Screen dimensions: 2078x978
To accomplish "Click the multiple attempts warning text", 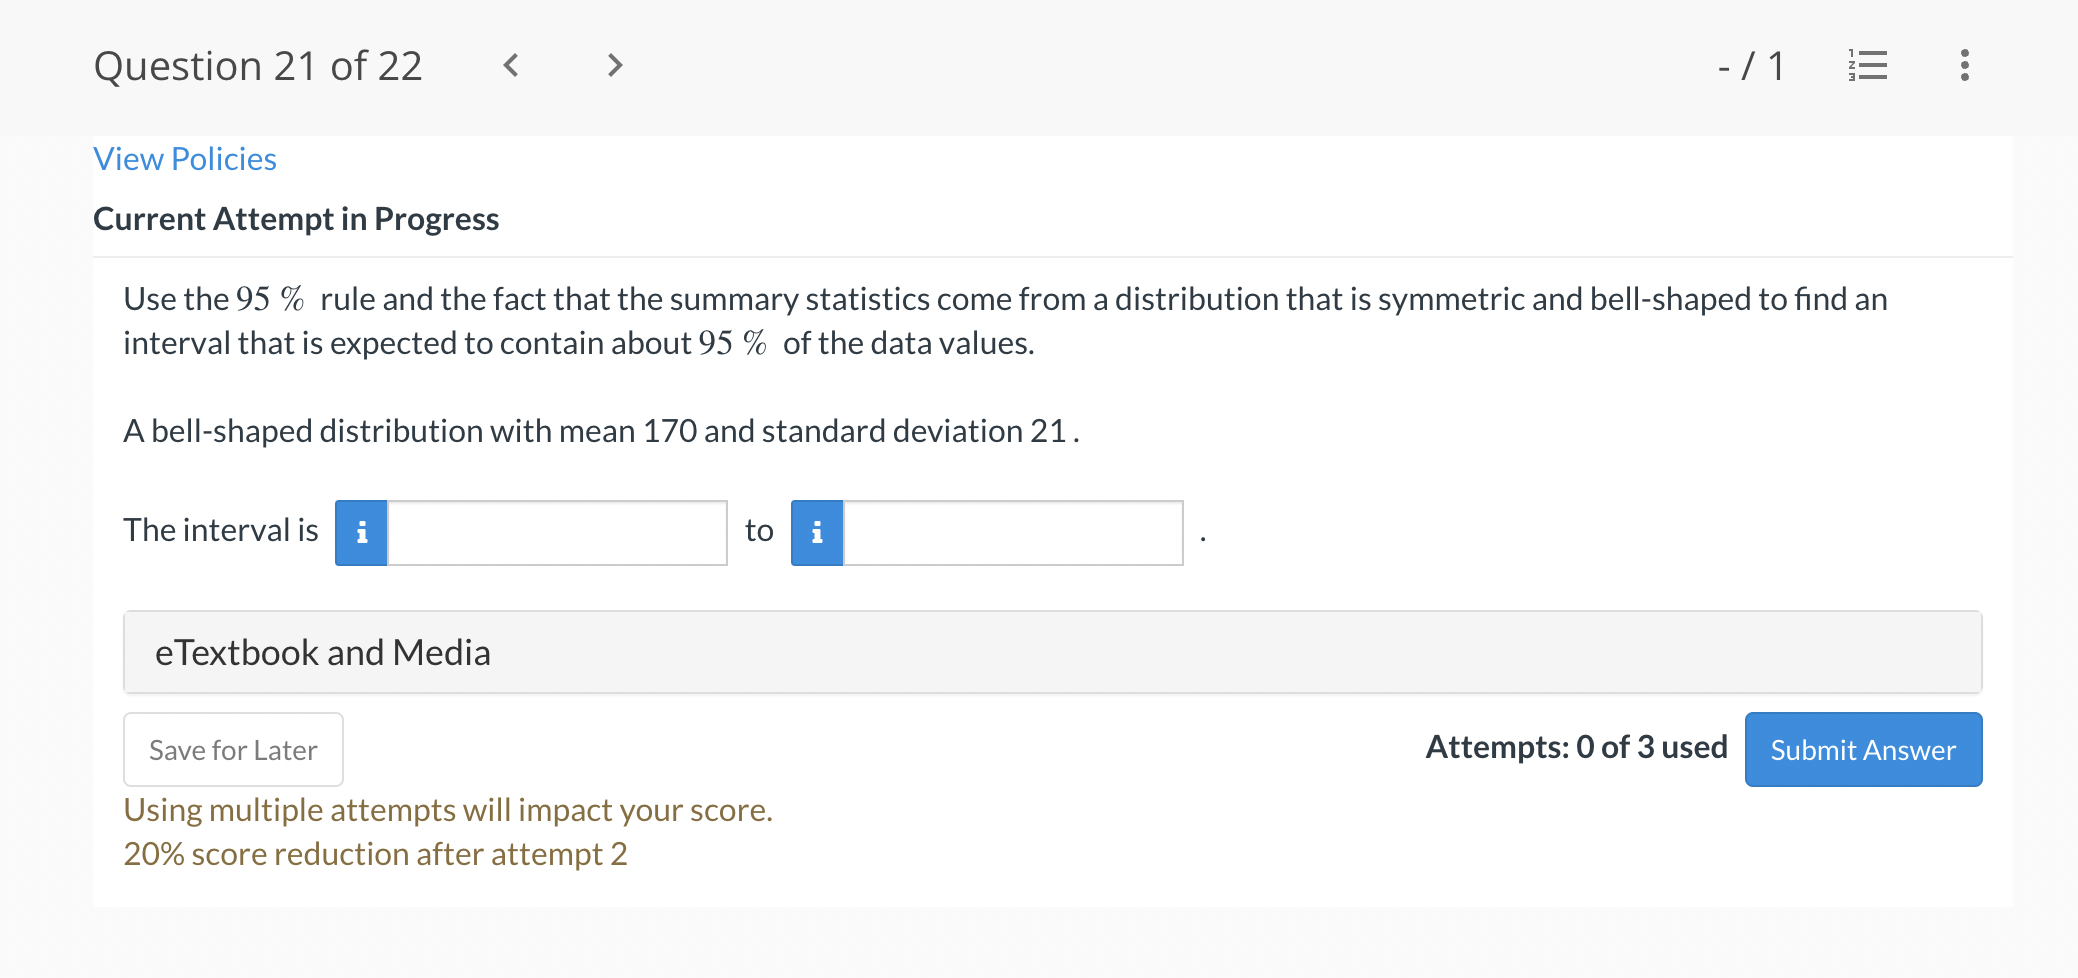I will tap(448, 810).
